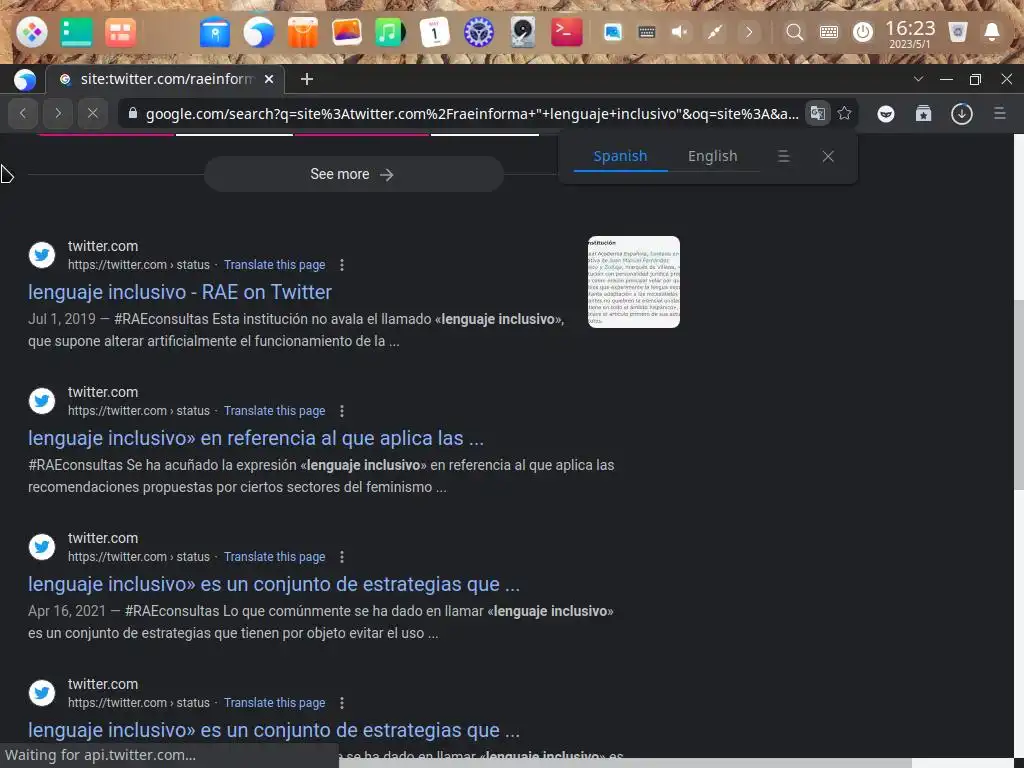Open 'en referencia al que aplica las' result
This screenshot has height=768, width=1024.
[256, 438]
